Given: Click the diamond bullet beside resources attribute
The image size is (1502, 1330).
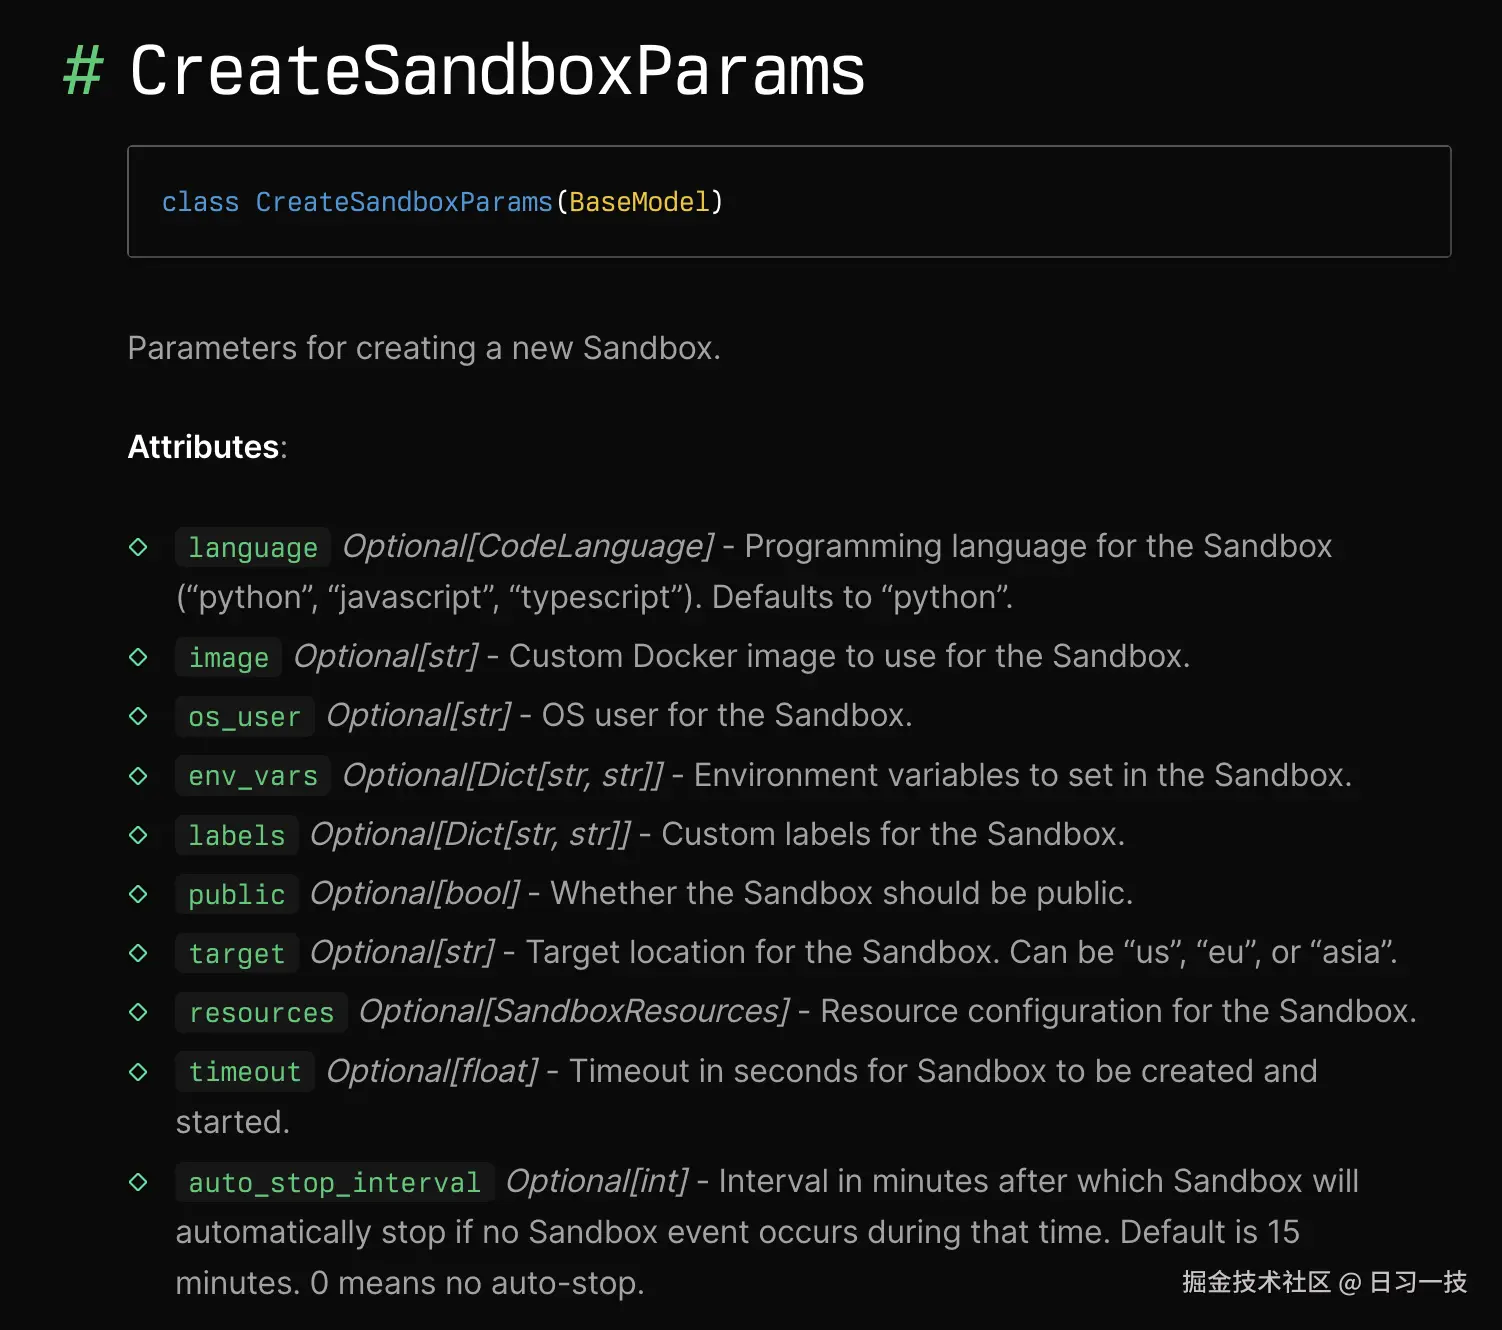Looking at the screenshot, I should (139, 1012).
